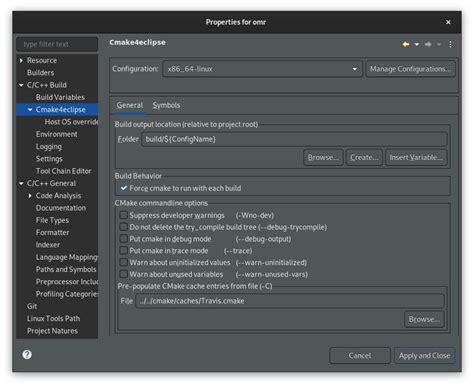Close the Properties for omr dialog
The width and height of the screenshot is (474, 386).
pos(448,22)
